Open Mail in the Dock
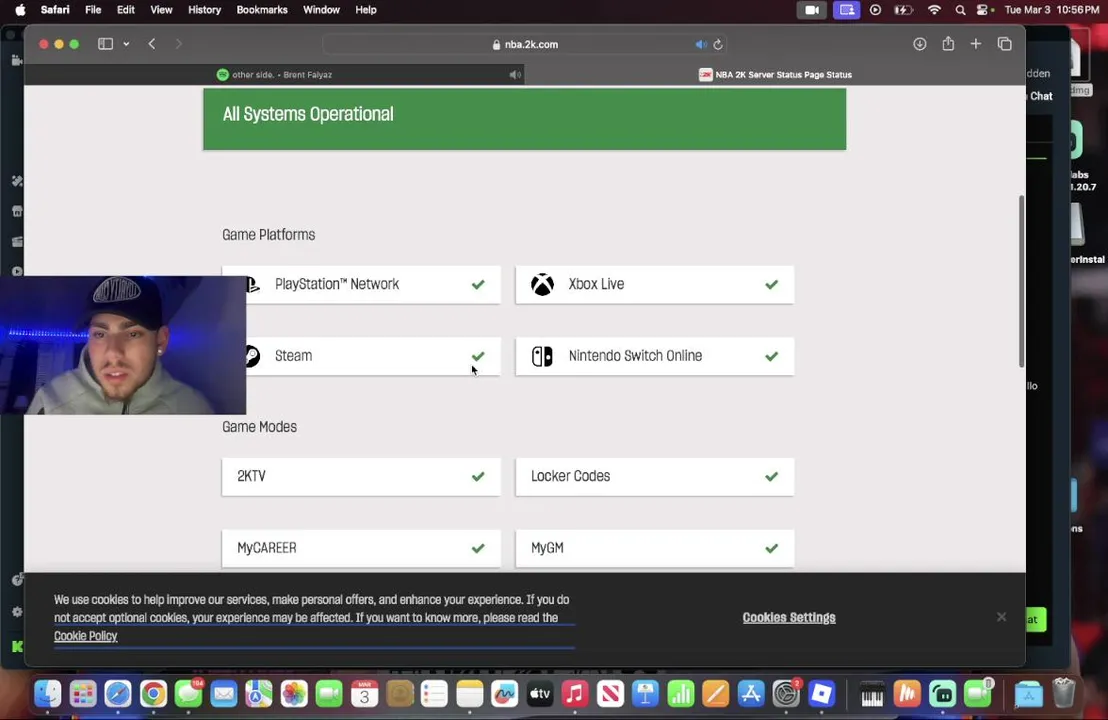This screenshot has width=1108, height=720. pyautogui.click(x=224, y=694)
